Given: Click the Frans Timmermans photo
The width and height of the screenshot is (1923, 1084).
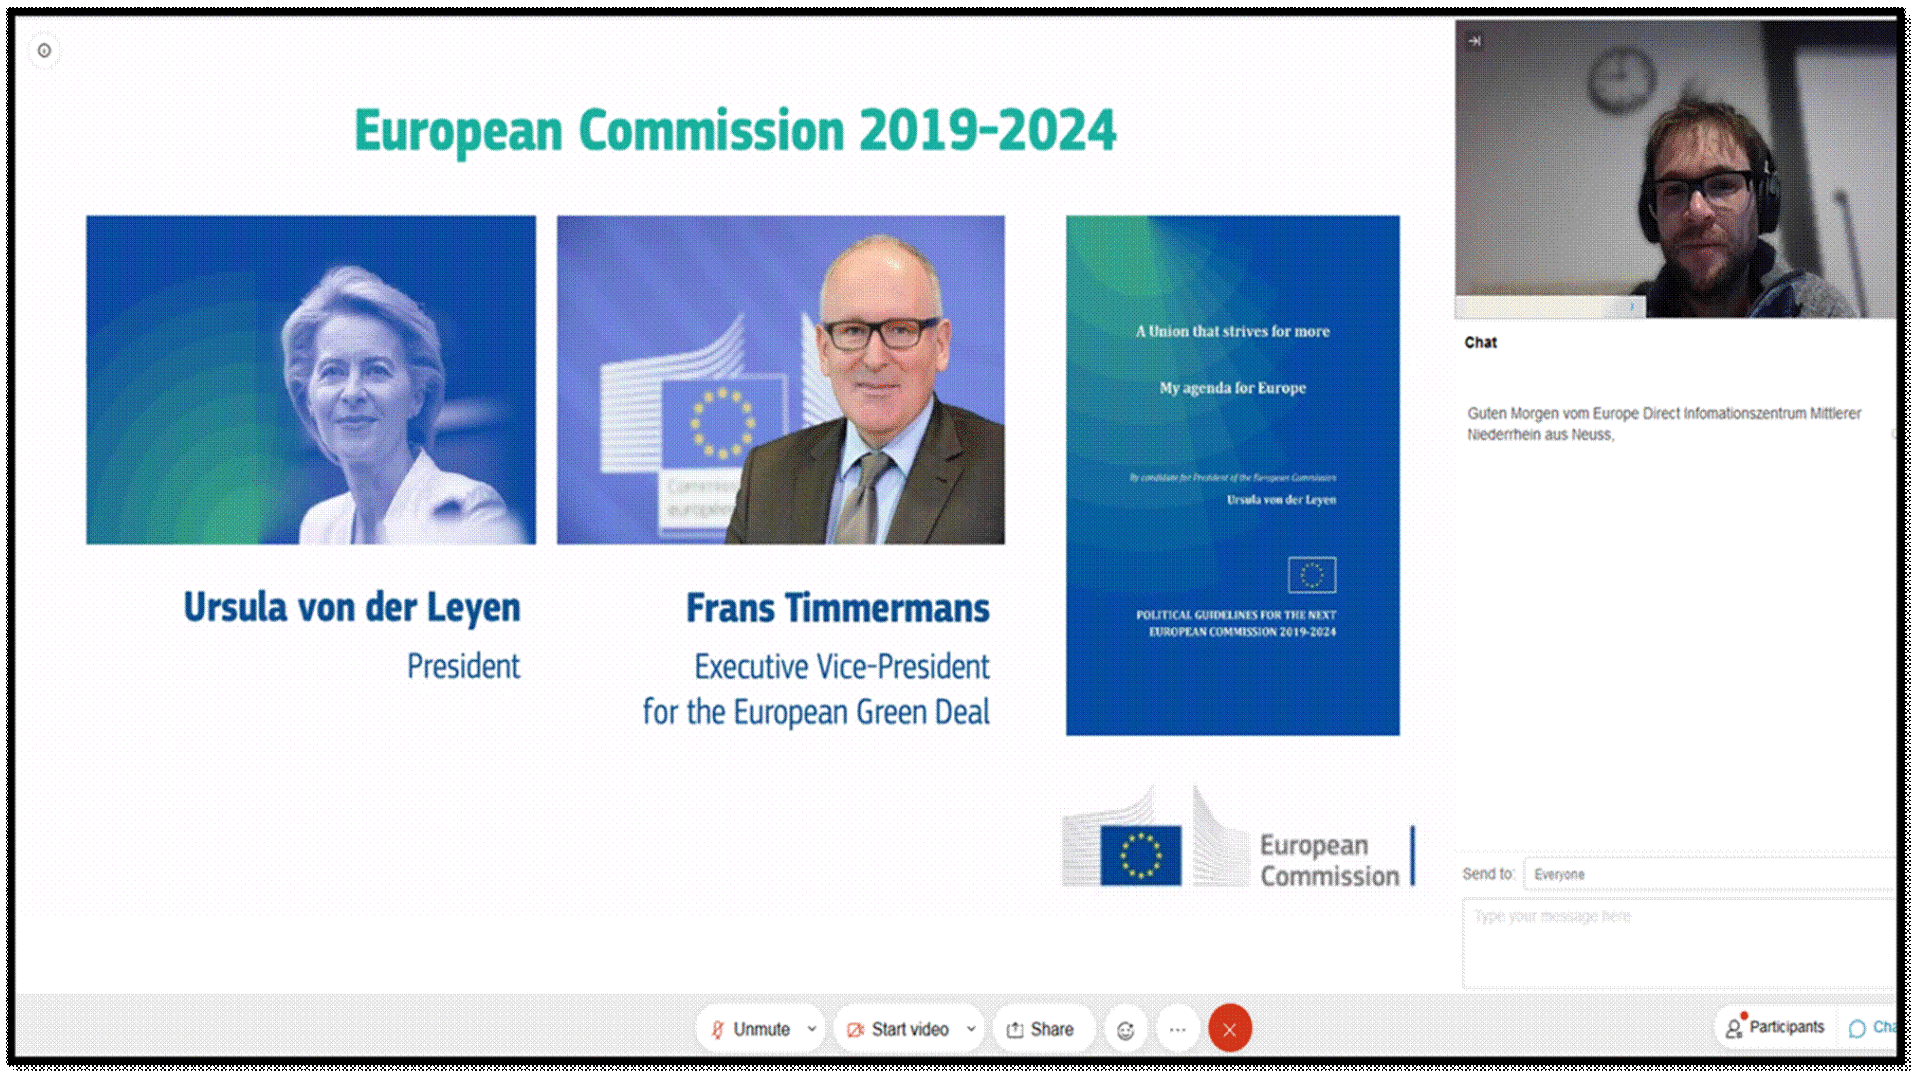Looking at the screenshot, I should point(780,380).
